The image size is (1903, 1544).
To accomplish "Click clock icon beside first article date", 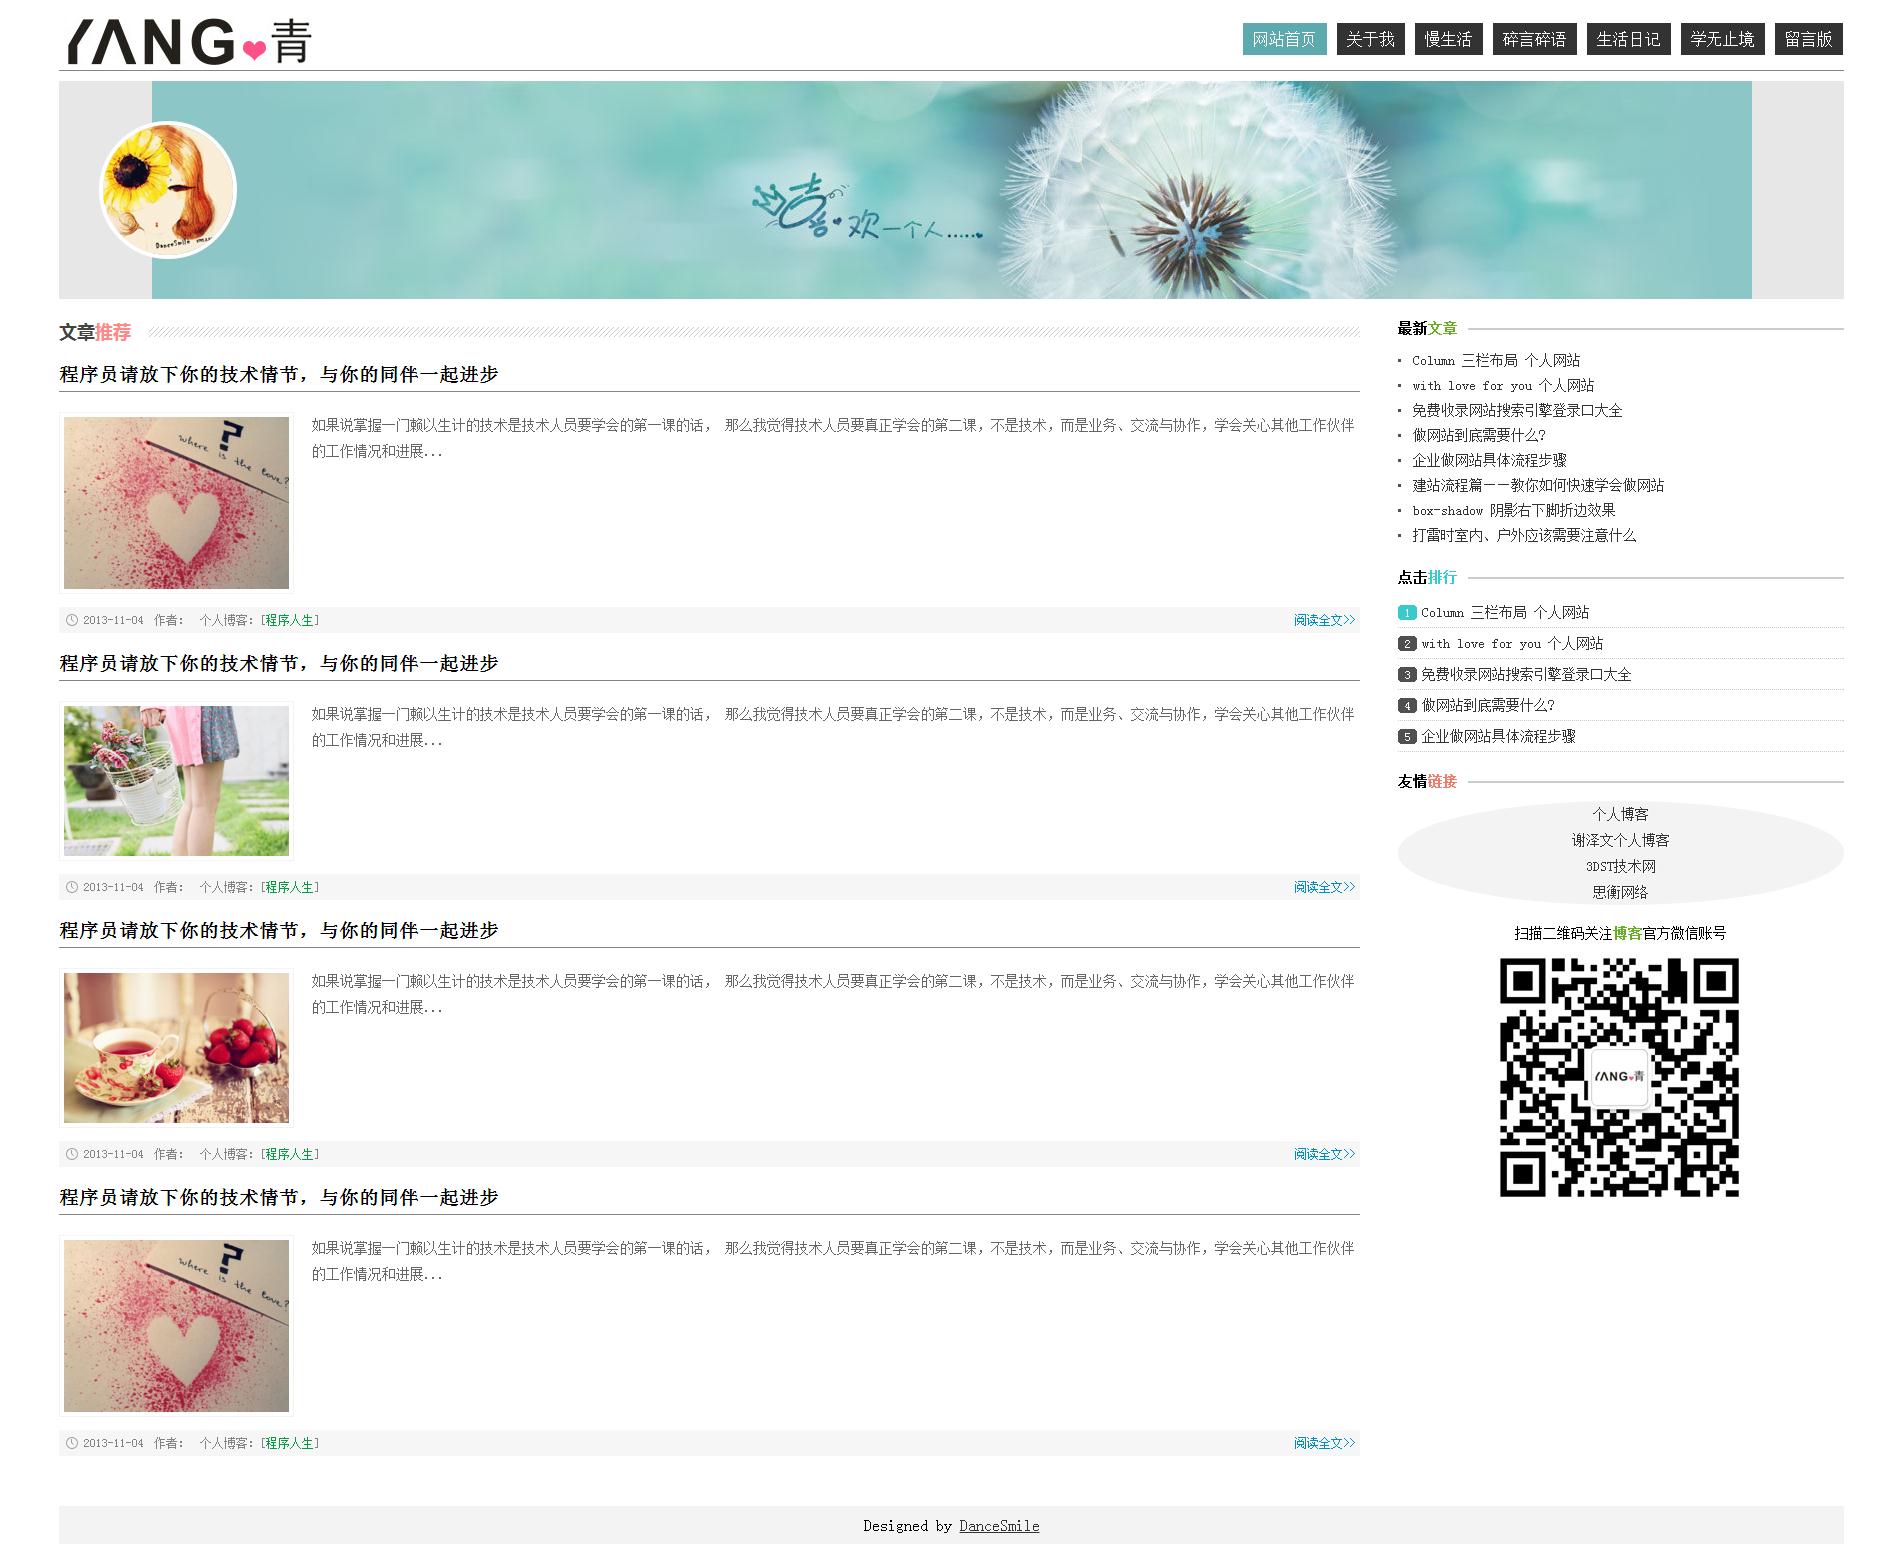I will point(72,620).
